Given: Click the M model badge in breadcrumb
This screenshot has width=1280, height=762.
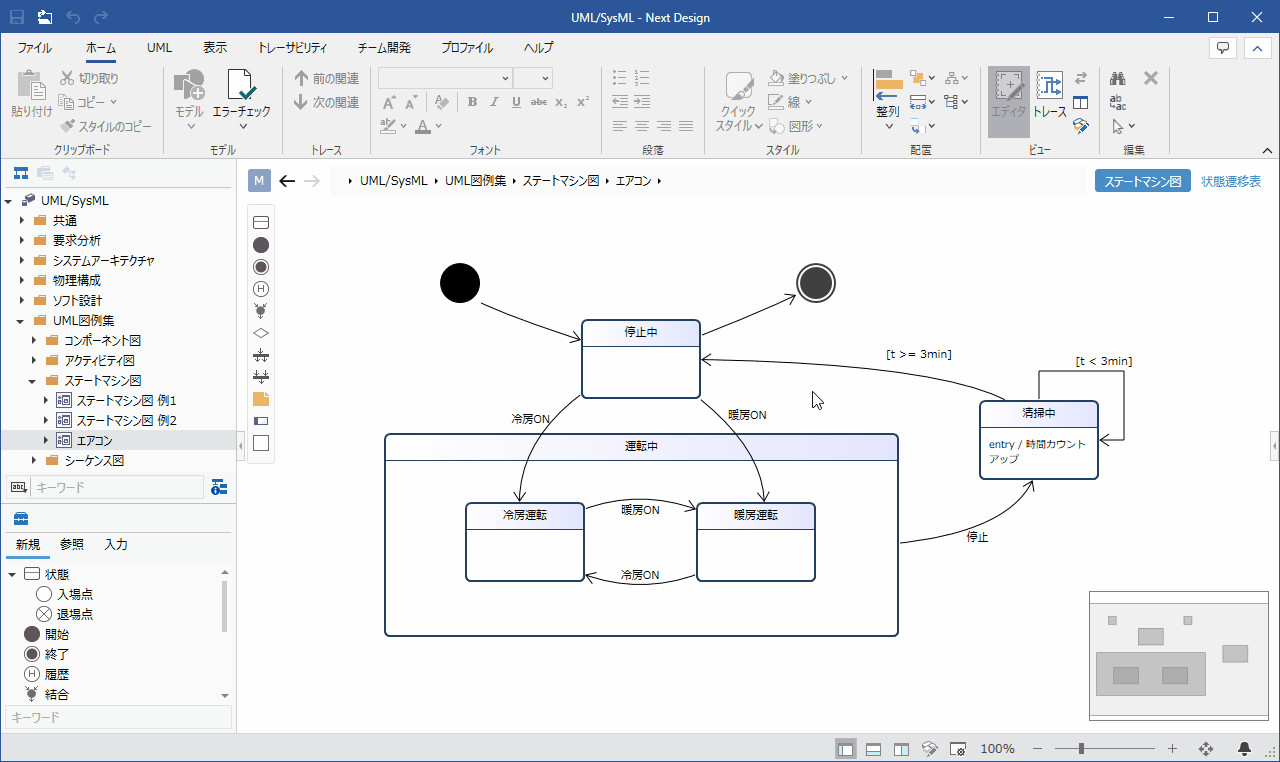Looking at the screenshot, I should click(x=260, y=181).
